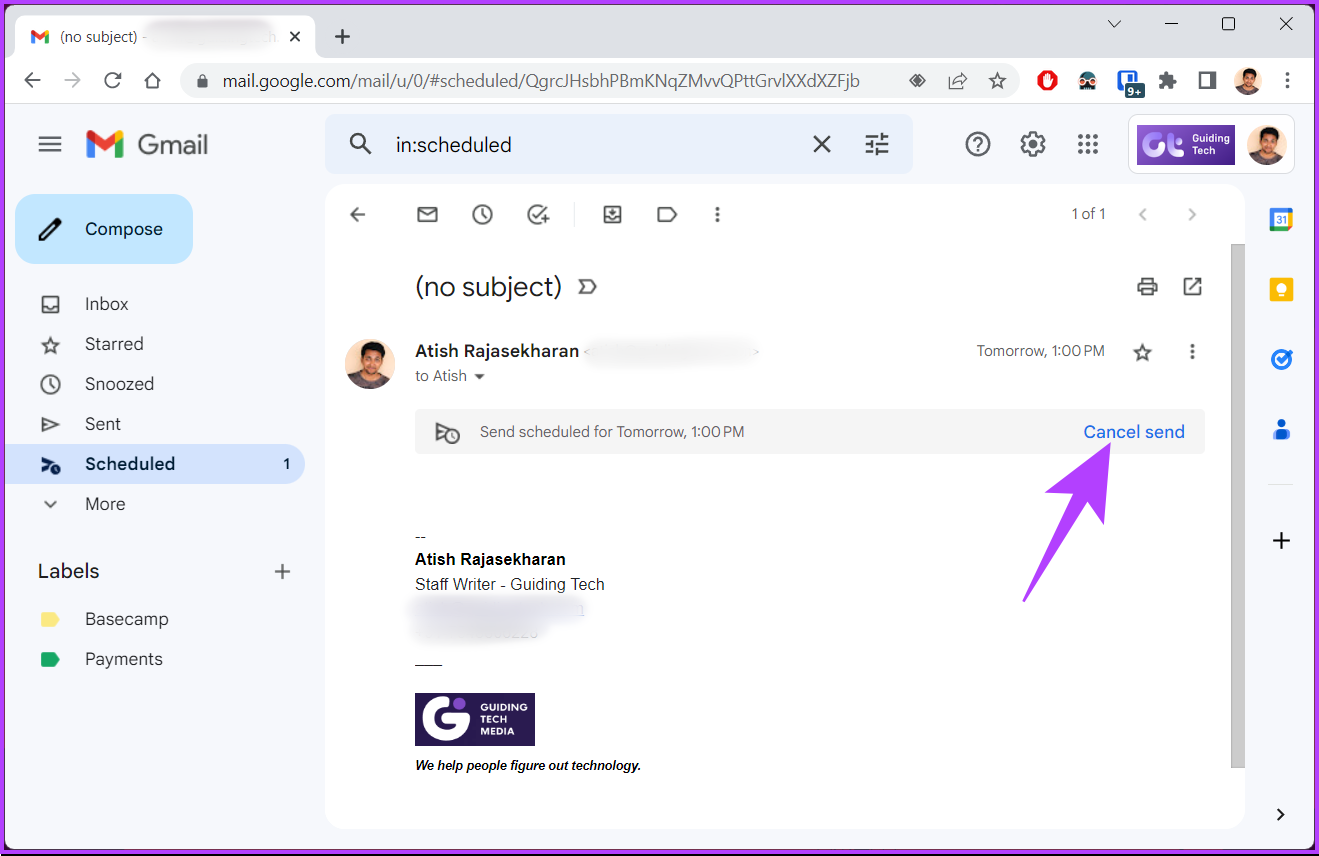
Task: Compose a new email
Action: point(103,228)
